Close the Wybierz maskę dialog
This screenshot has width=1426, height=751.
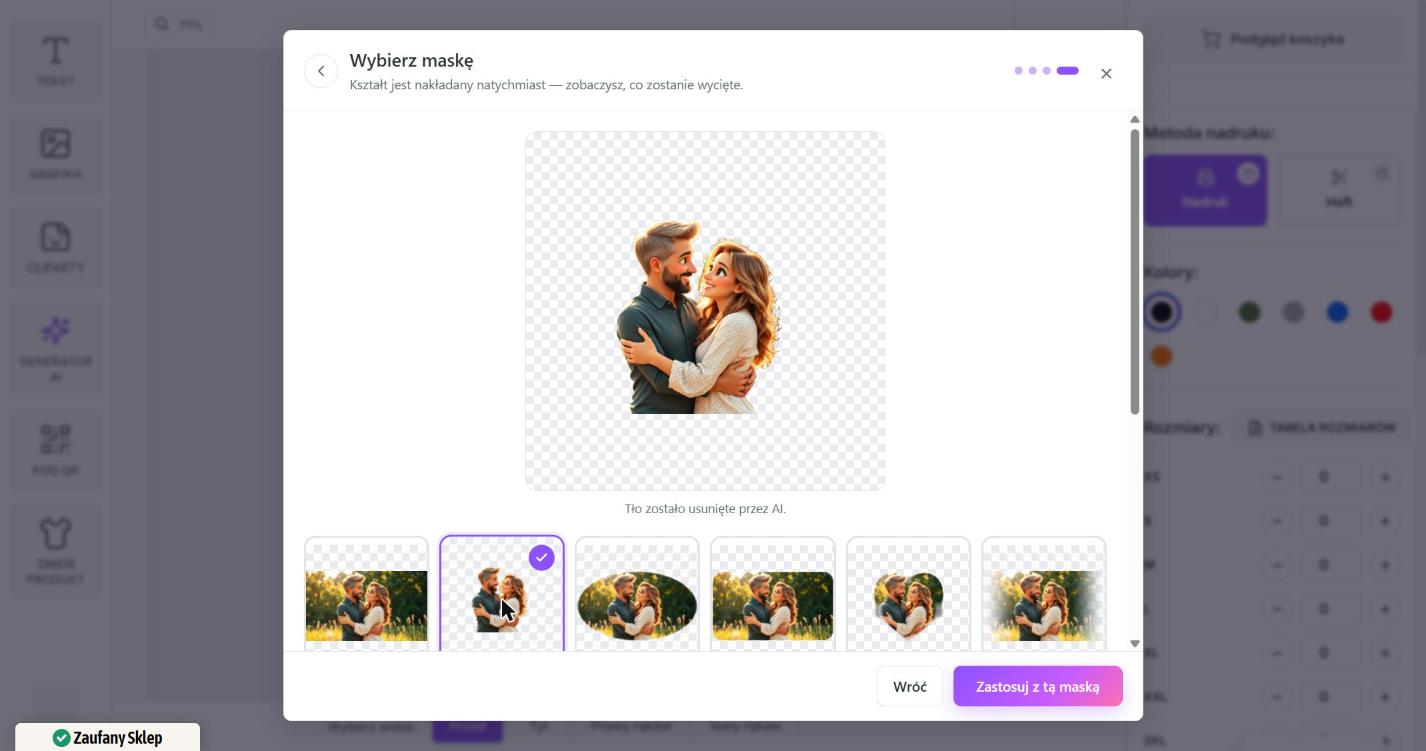point(1106,73)
